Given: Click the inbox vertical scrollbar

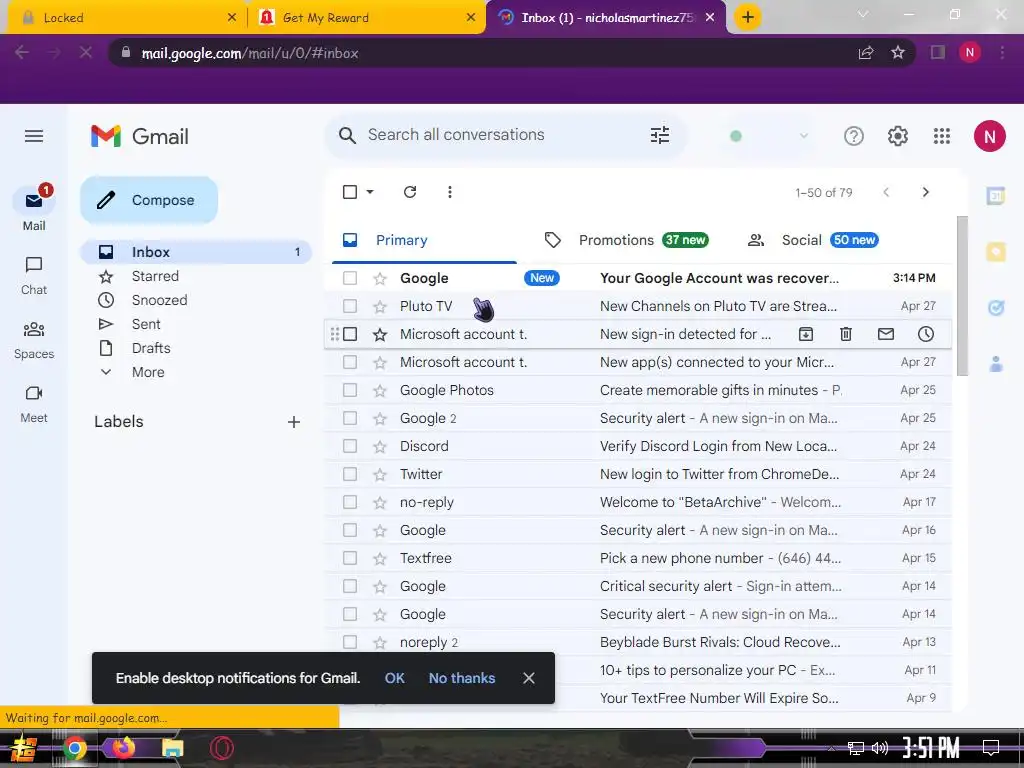Looking at the screenshot, I should (962, 296).
